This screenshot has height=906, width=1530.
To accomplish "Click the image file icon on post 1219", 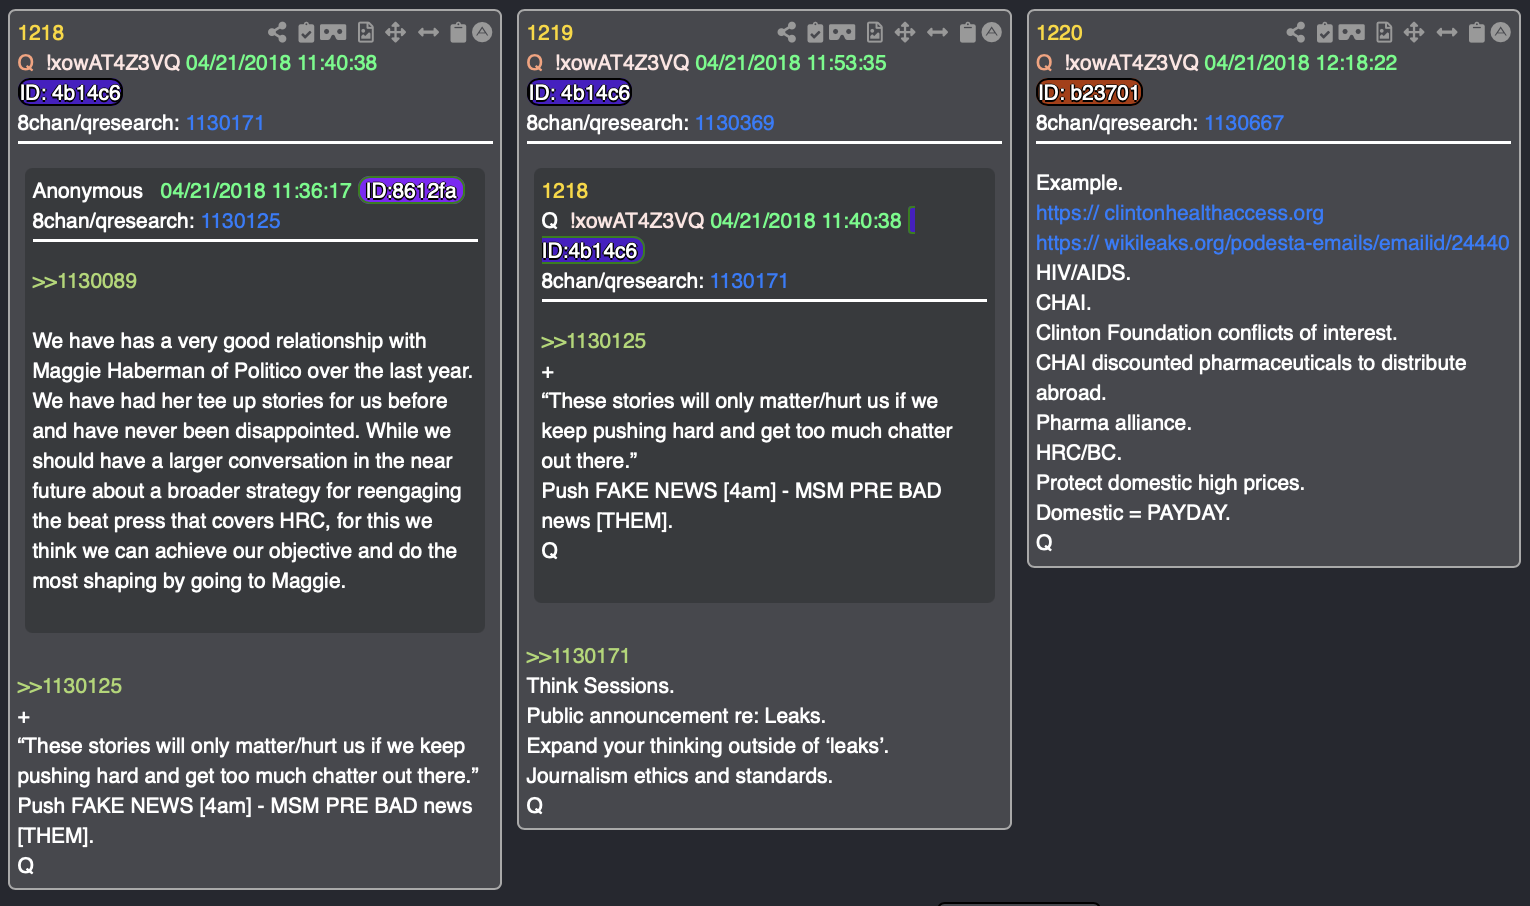I will point(875,32).
